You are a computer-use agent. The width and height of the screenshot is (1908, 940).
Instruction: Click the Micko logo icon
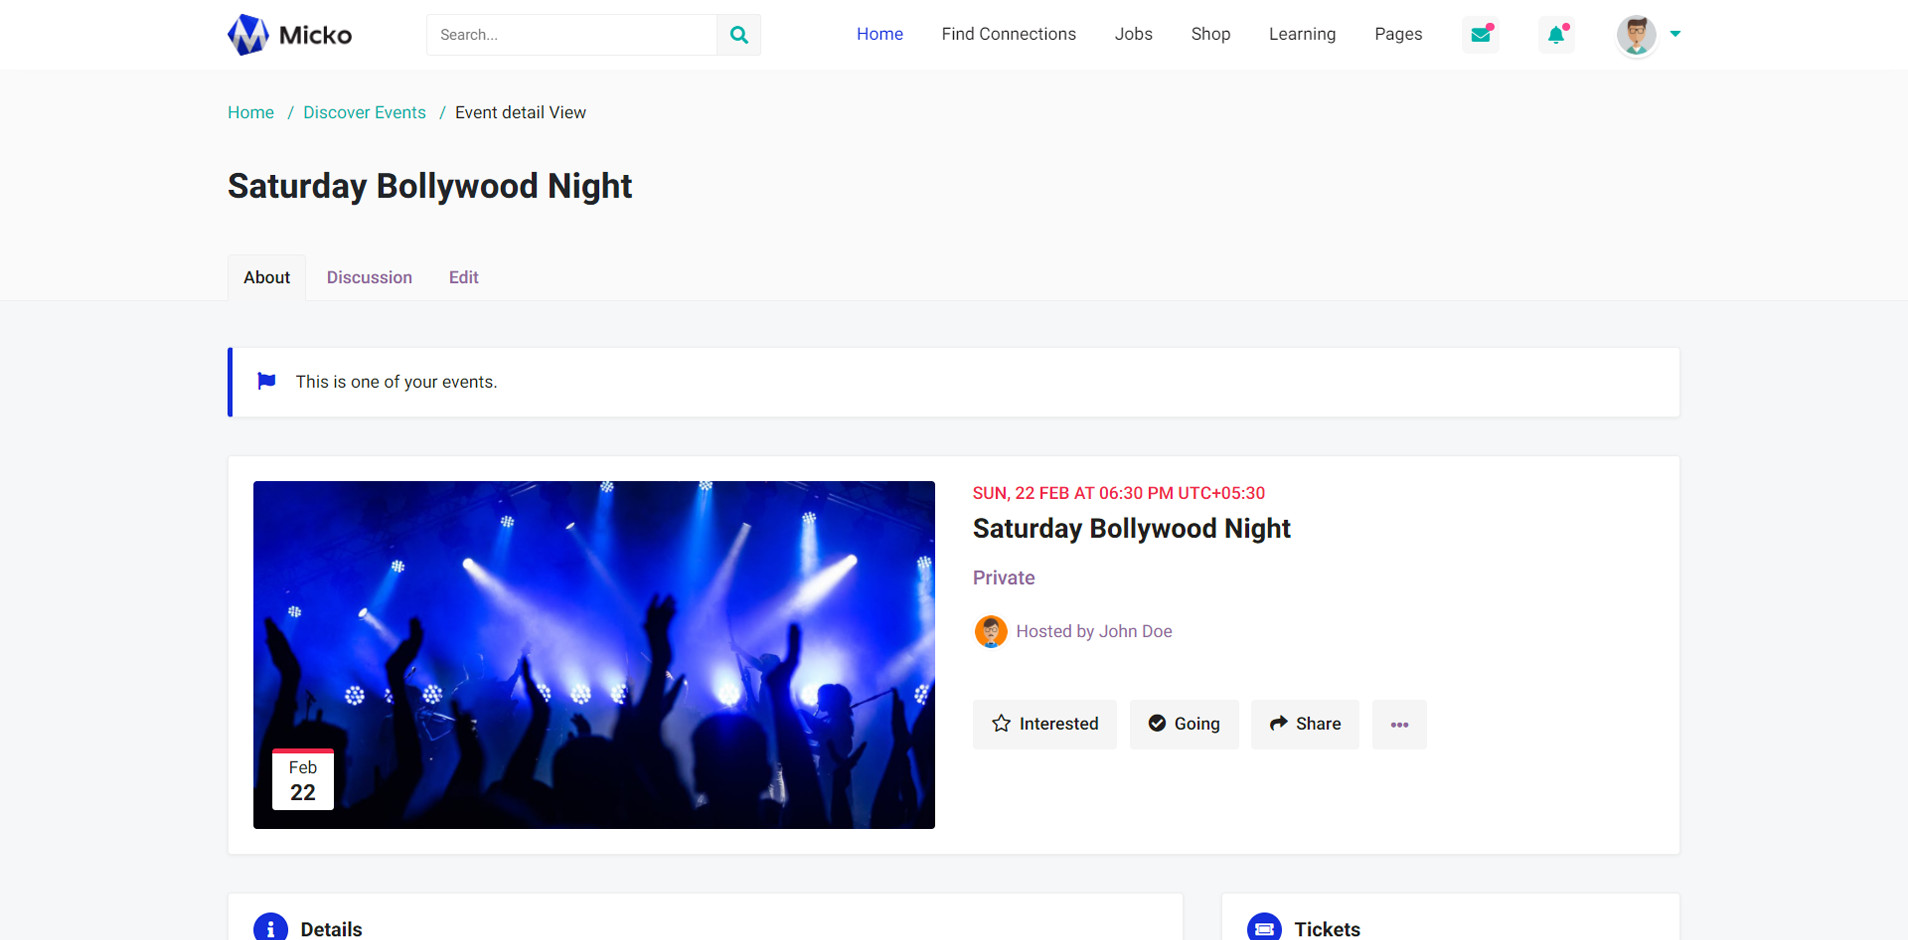pos(248,35)
